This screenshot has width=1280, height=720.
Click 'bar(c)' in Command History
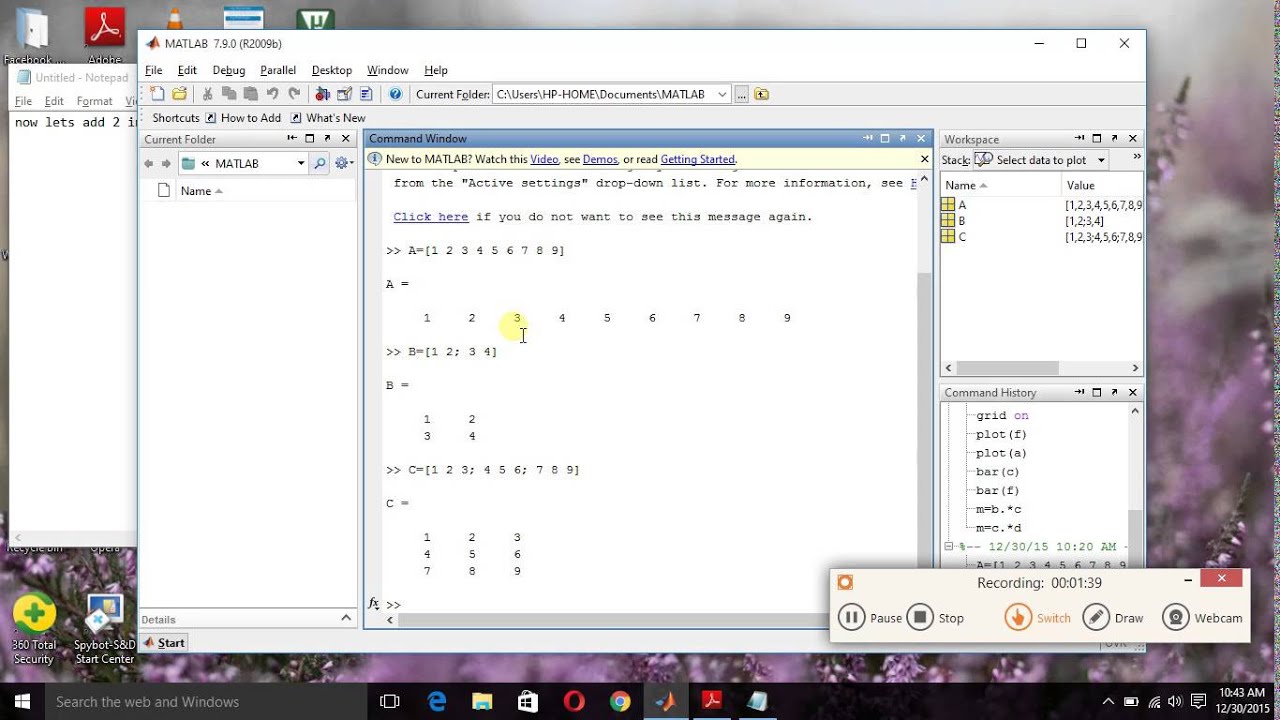click(x=998, y=472)
